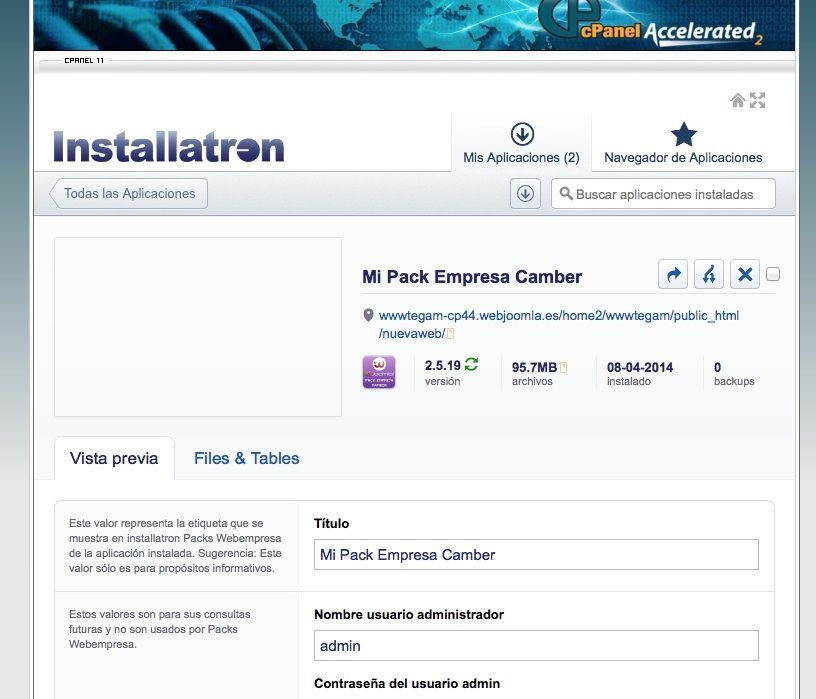Open Mis Aplicaciones (2) tab

[x=521, y=143]
